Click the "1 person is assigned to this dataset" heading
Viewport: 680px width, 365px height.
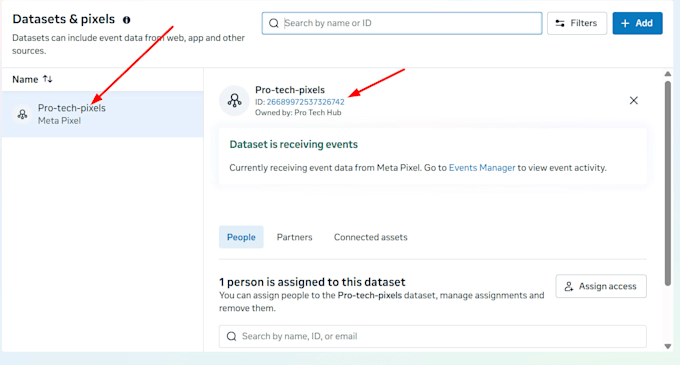pos(312,282)
